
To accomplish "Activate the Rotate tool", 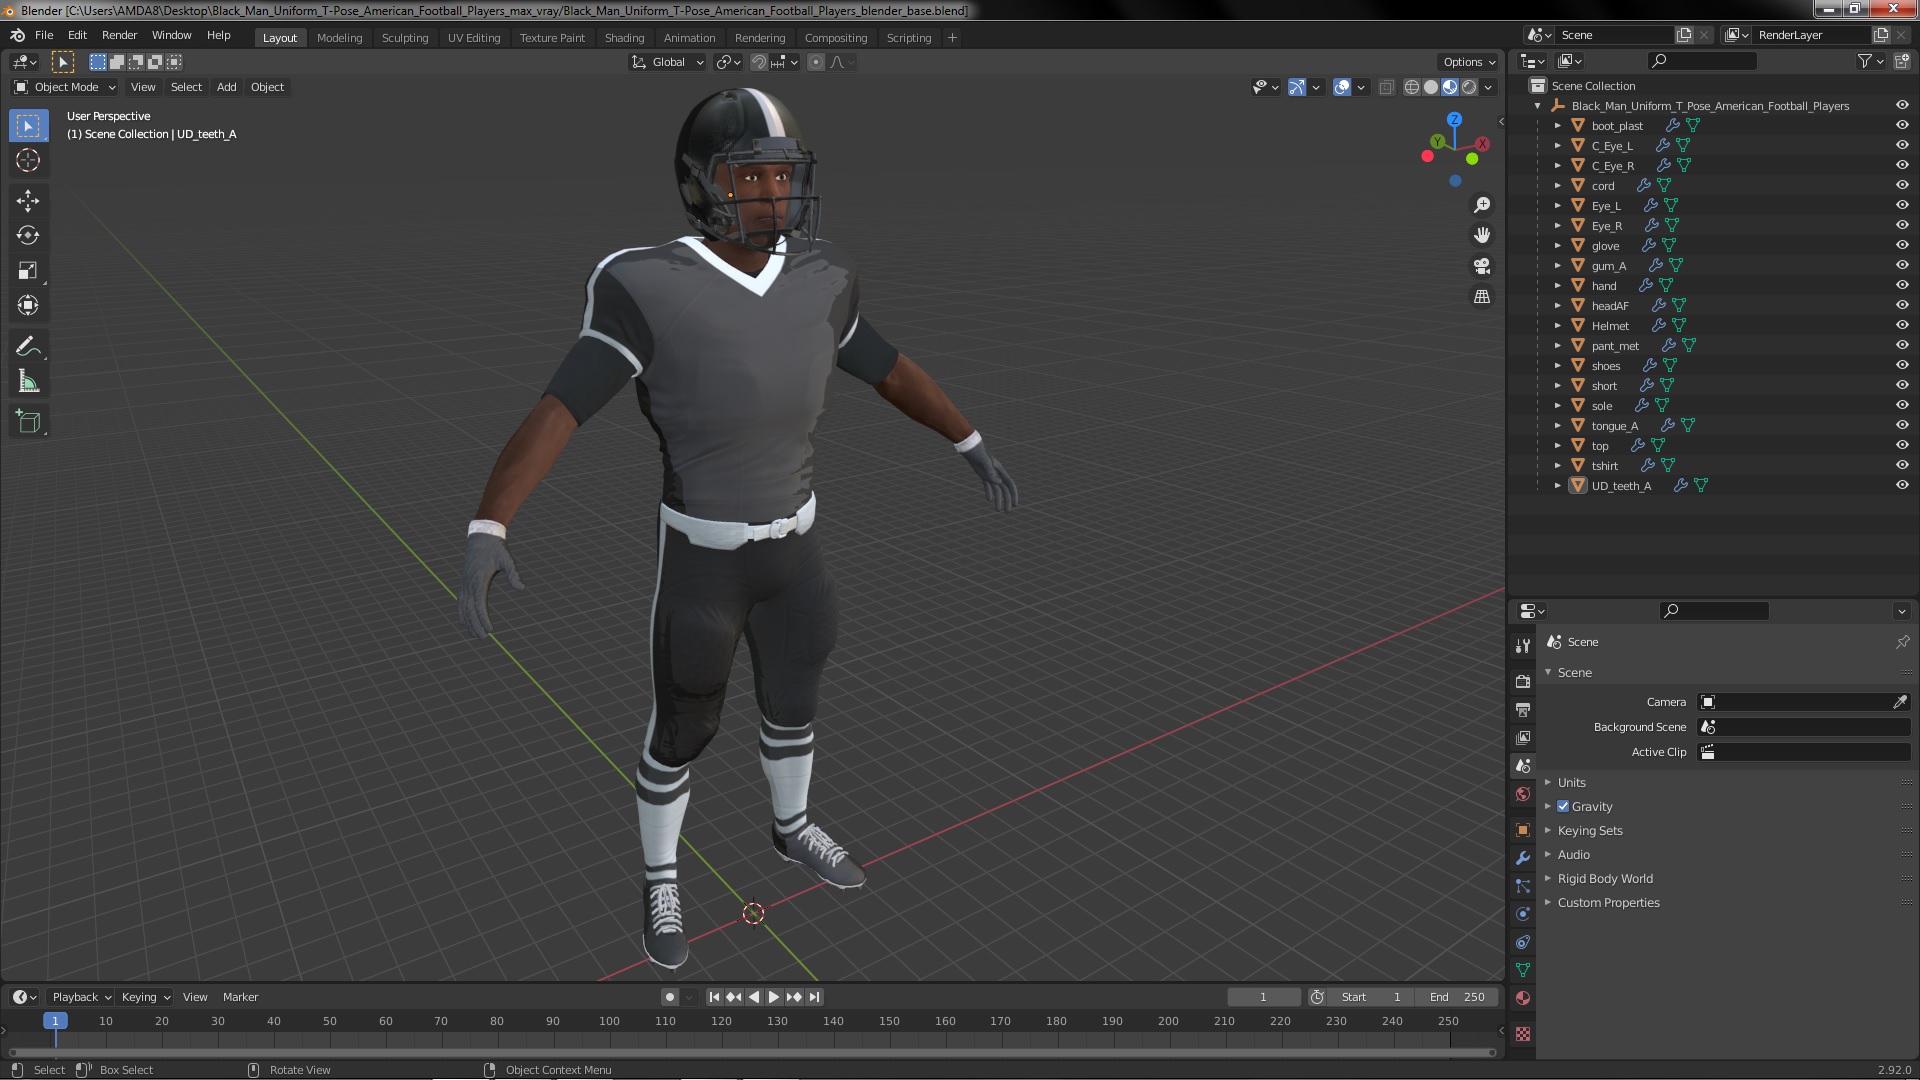I will click(x=28, y=236).
